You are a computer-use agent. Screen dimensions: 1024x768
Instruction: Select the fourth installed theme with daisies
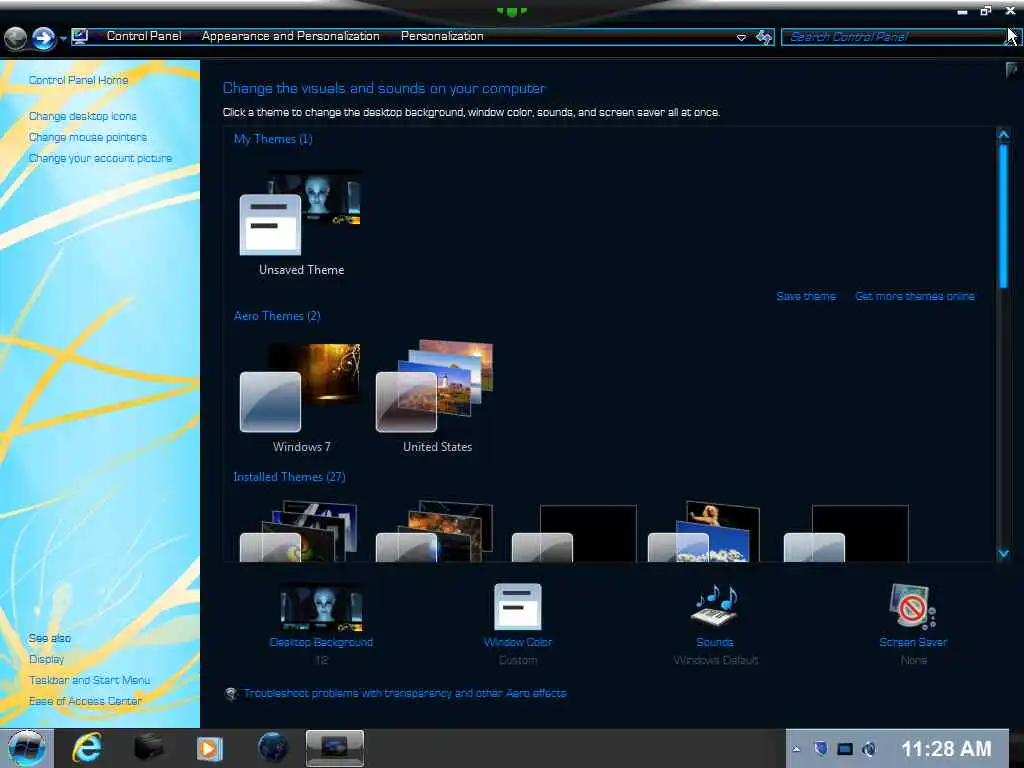point(704,532)
